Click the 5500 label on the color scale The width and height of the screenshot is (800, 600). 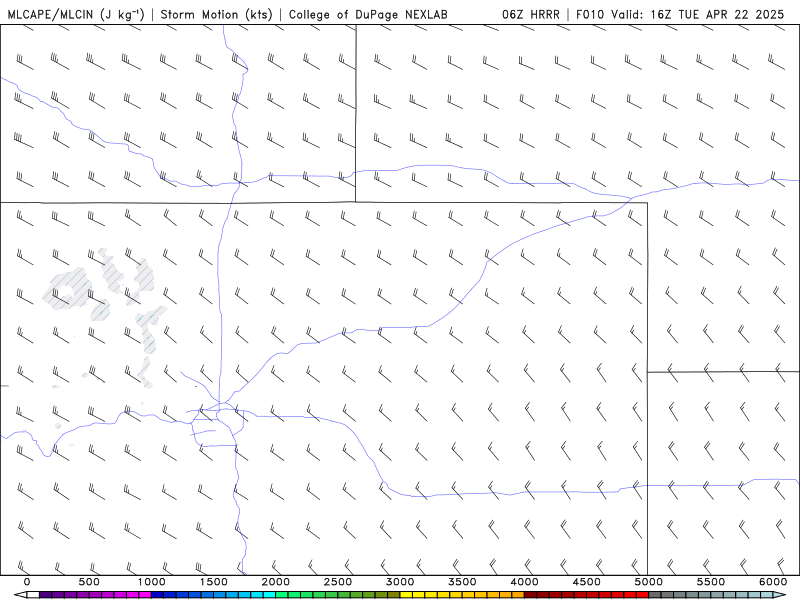[x=711, y=582]
